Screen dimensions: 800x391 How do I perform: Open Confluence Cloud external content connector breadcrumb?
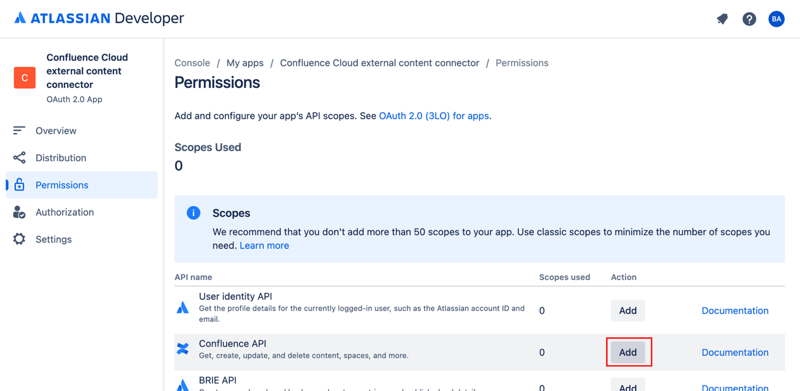[x=380, y=63]
